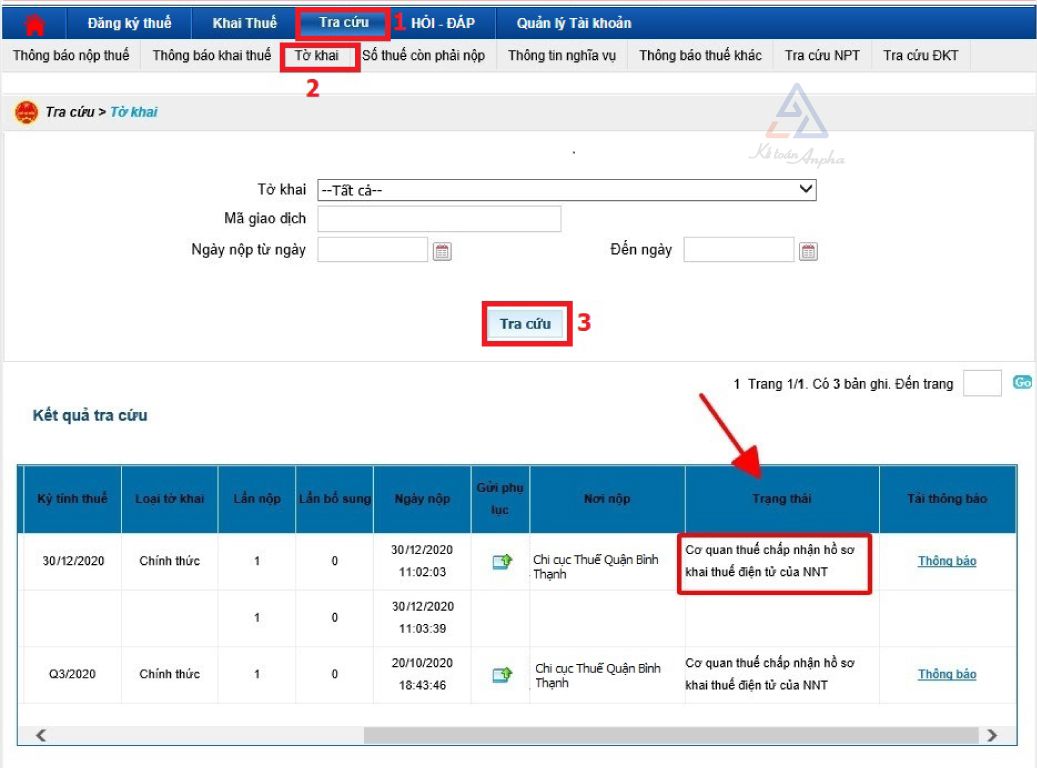
Task: Click right arrow of horizontal scrollbar
Action: tap(991, 735)
